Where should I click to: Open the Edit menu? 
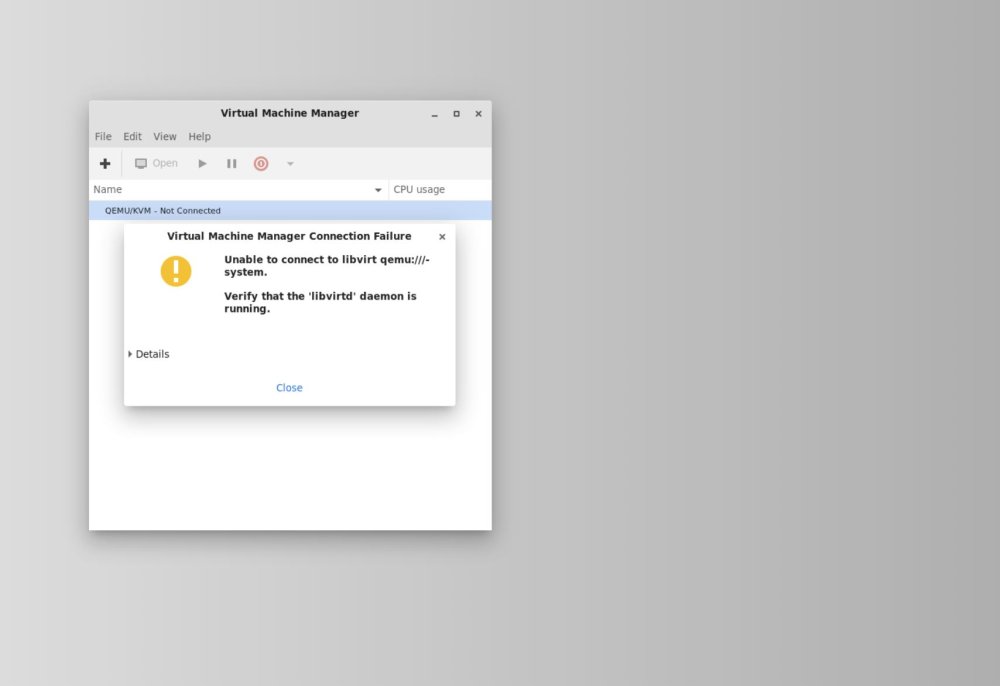tap(133, 136)
